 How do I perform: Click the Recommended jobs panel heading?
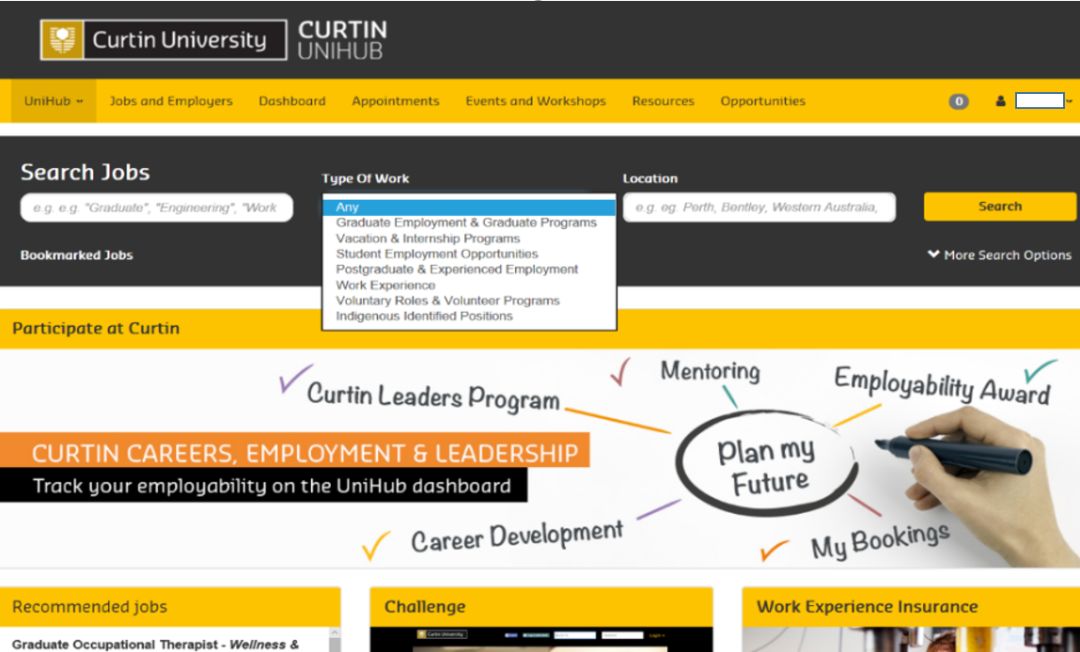click(x=90, y=607)
